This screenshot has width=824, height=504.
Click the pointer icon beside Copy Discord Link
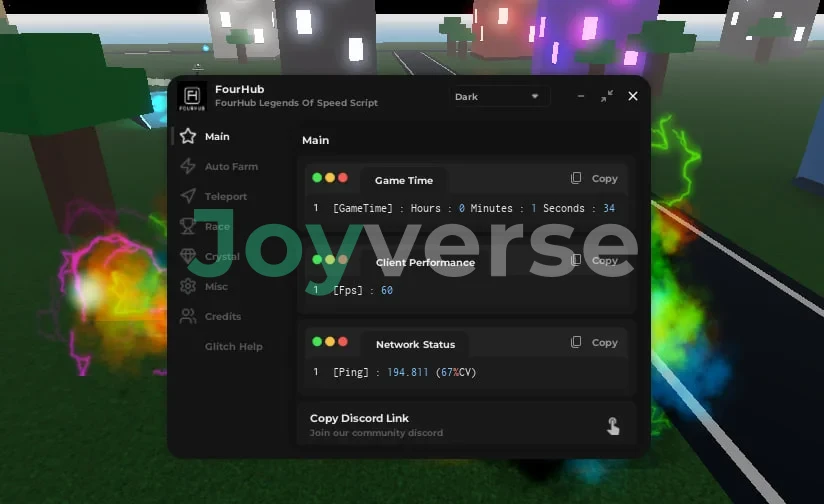(612, 426)
